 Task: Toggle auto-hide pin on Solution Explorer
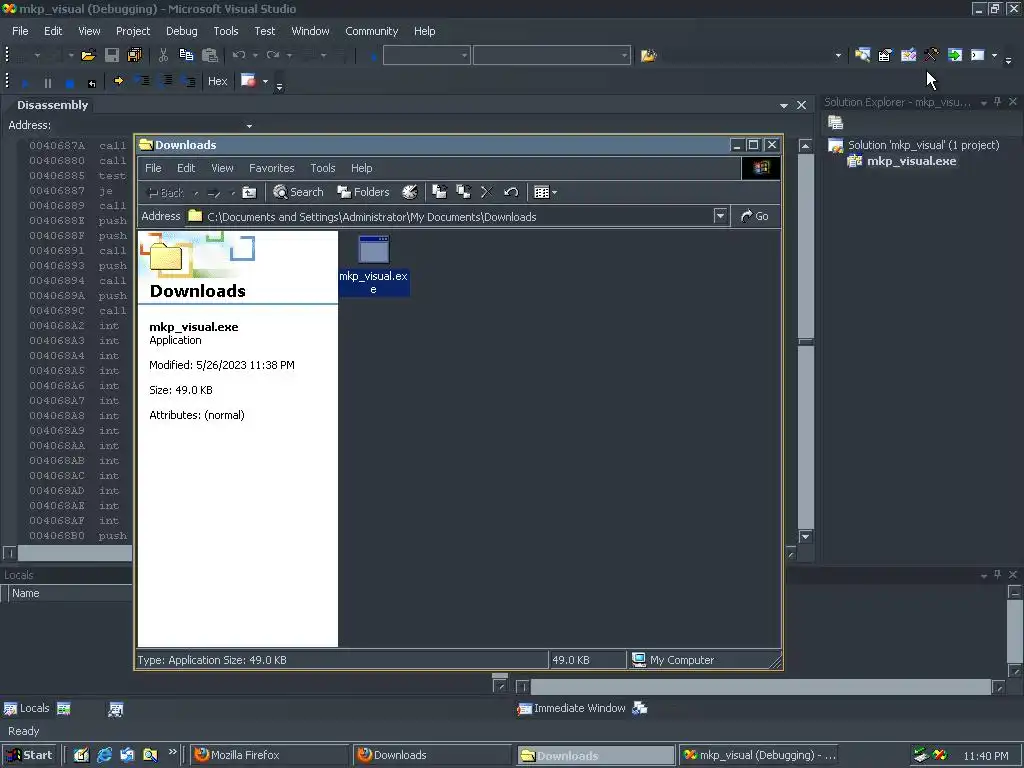997,102
